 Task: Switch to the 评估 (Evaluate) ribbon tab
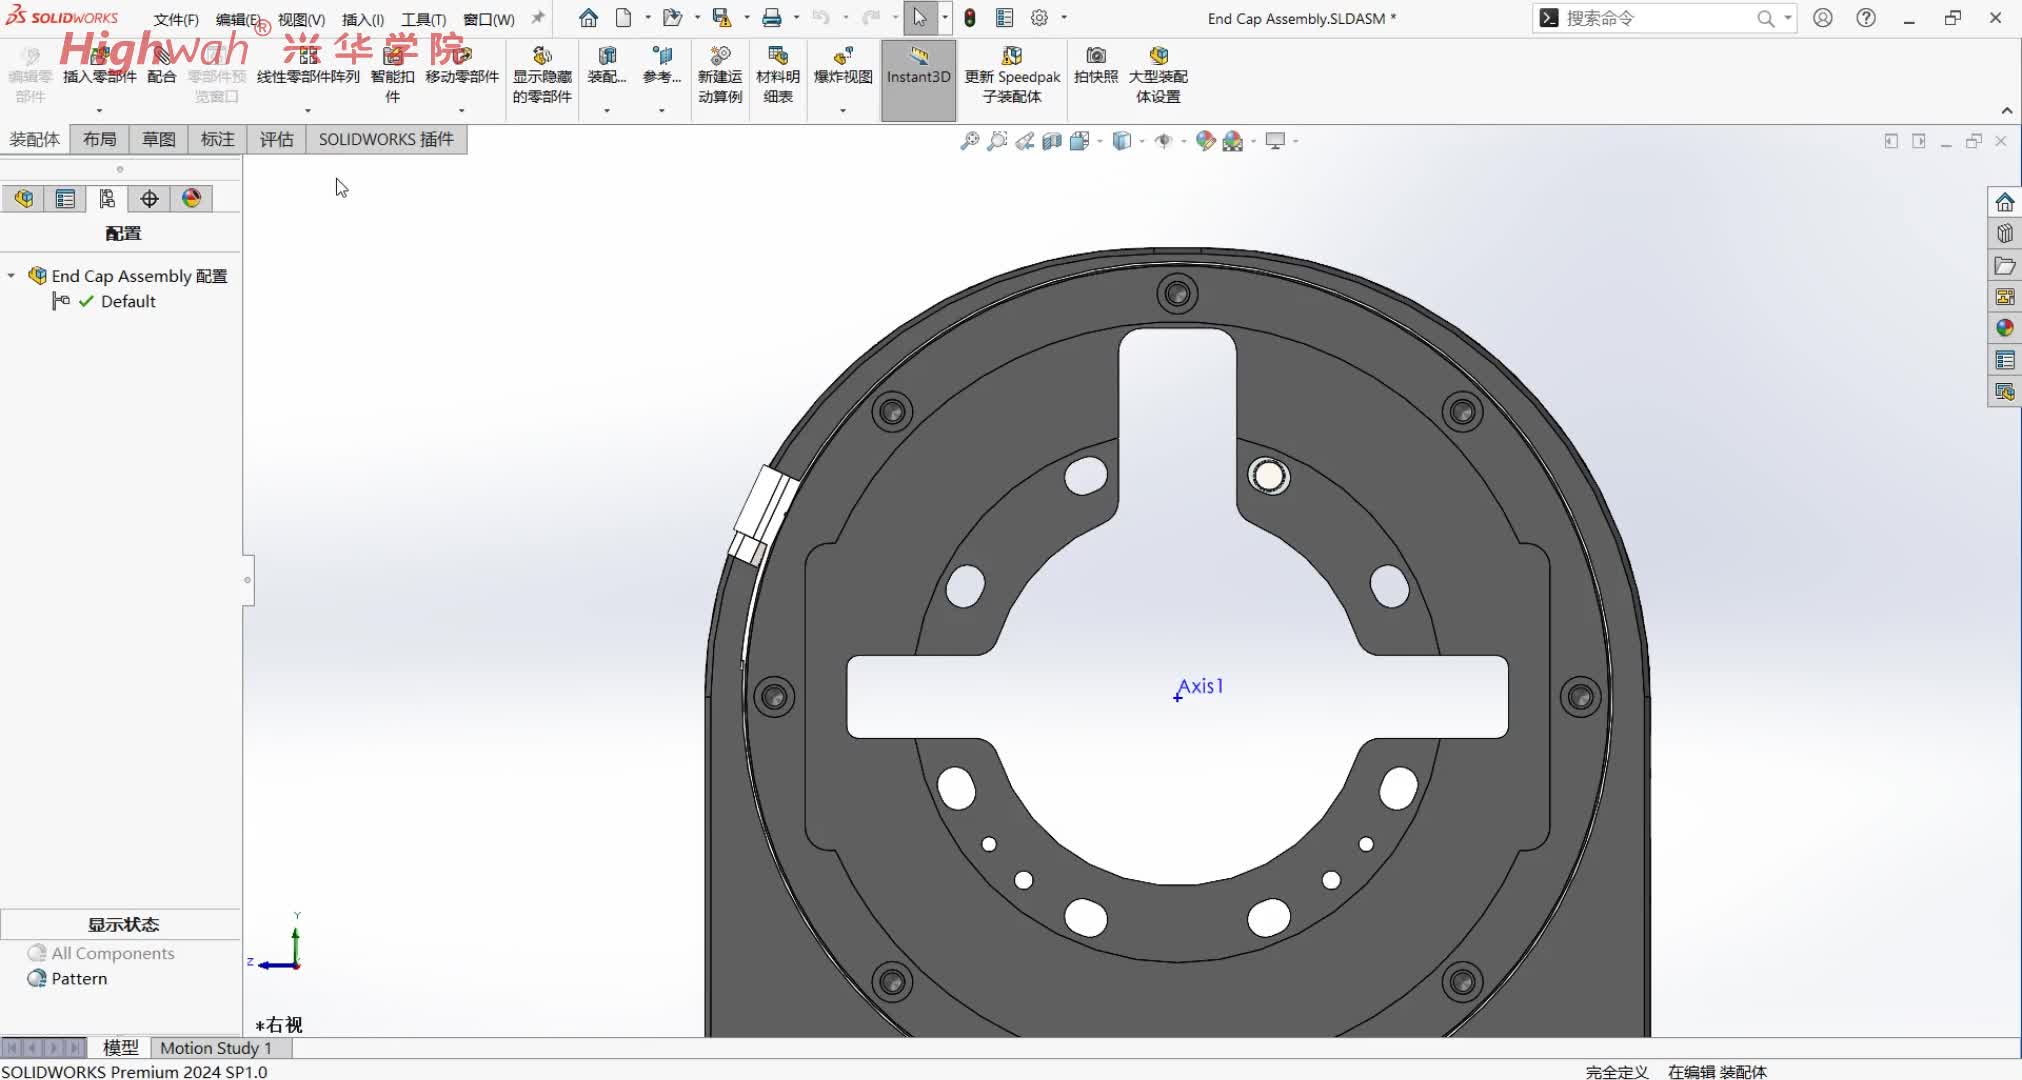click(276, 139)
